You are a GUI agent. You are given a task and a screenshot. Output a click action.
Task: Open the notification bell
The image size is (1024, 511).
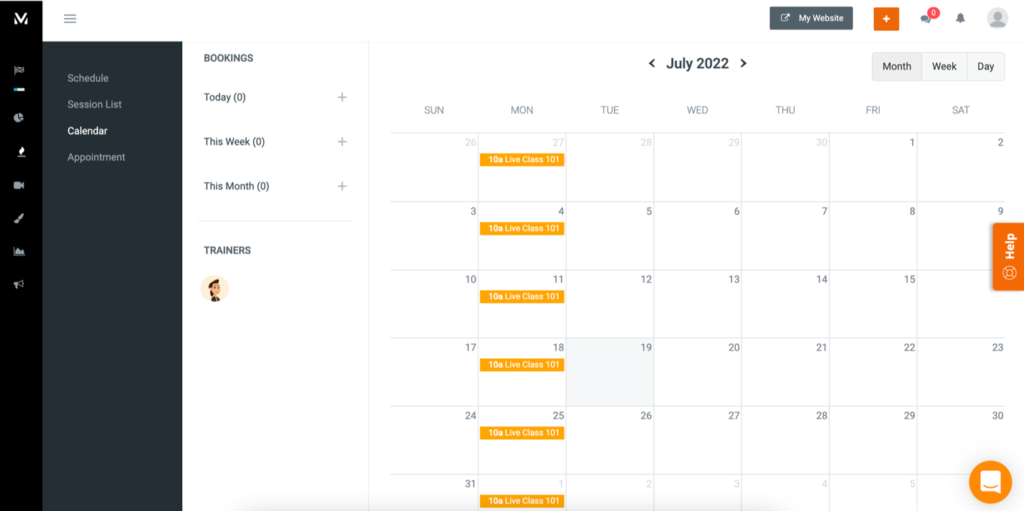(x=960, y=18)
